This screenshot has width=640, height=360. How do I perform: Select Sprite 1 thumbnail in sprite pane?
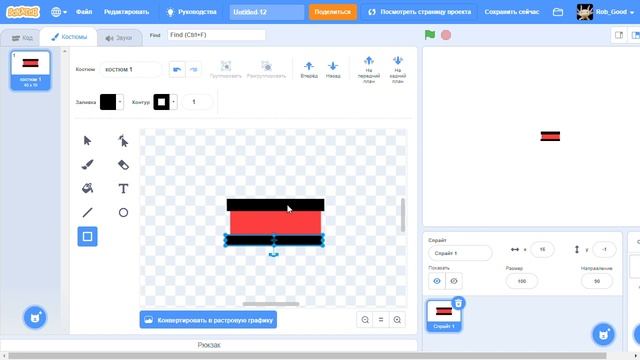point(444,316)
